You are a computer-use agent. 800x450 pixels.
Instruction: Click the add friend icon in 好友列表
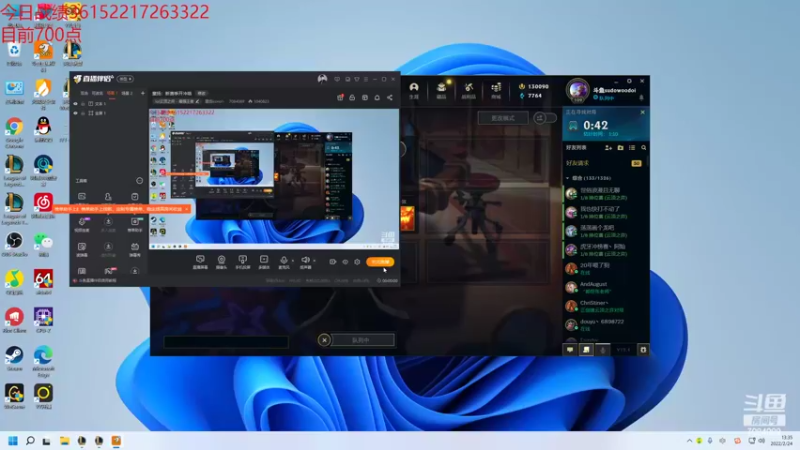[x=608, y=148]
